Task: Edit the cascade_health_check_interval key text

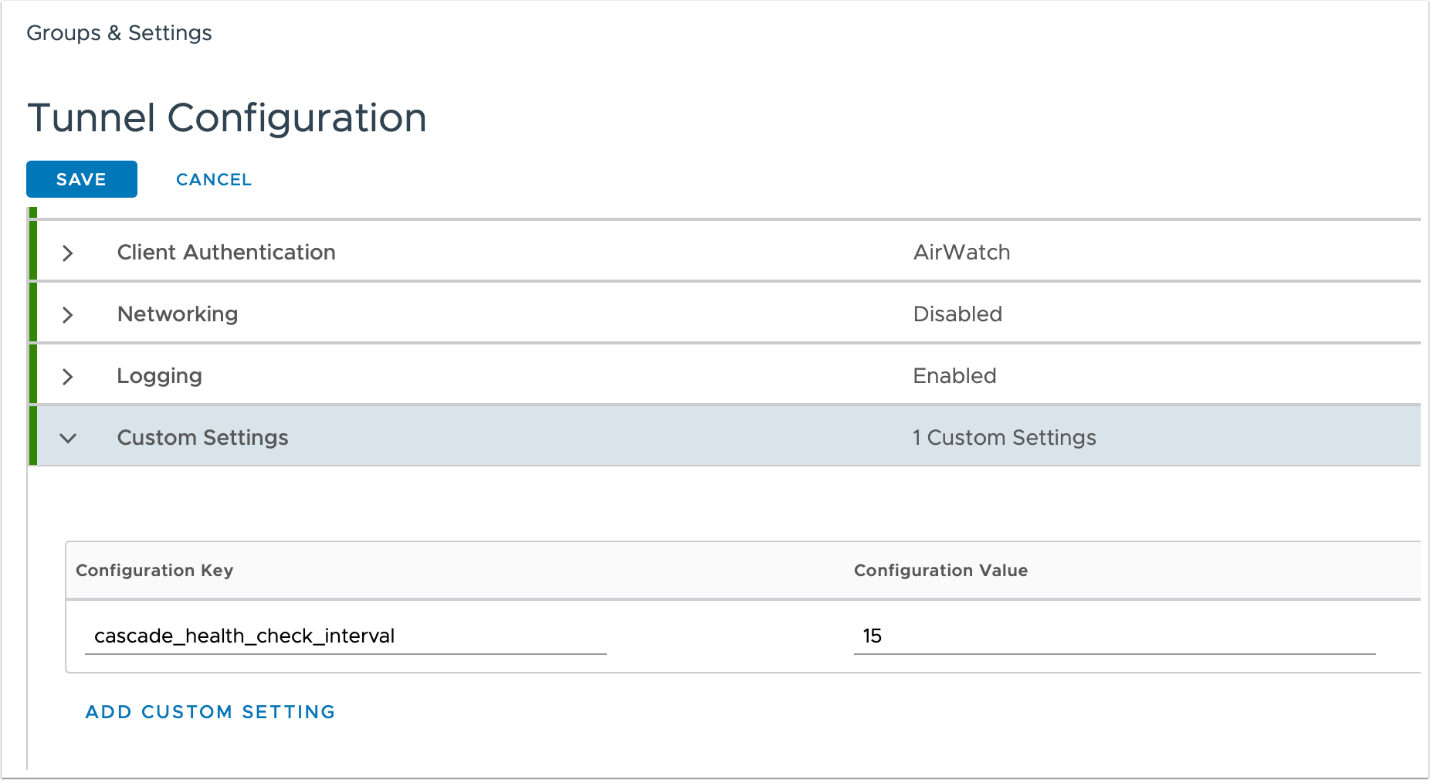Action: [244, 636]
